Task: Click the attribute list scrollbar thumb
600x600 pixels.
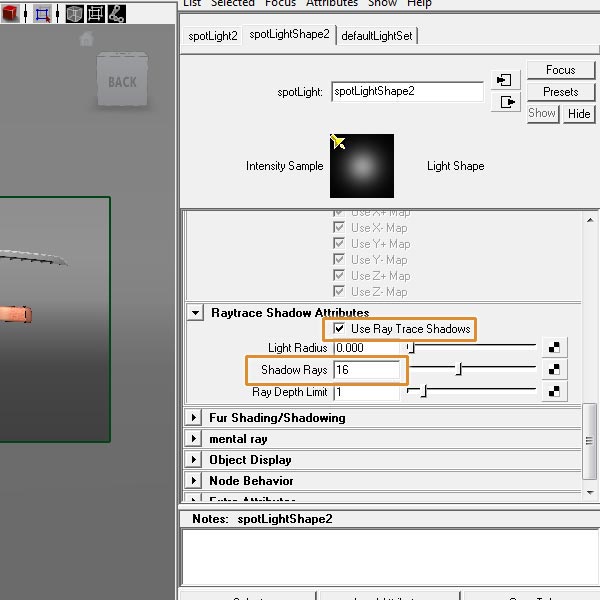Action: click(x=589, y=441)
